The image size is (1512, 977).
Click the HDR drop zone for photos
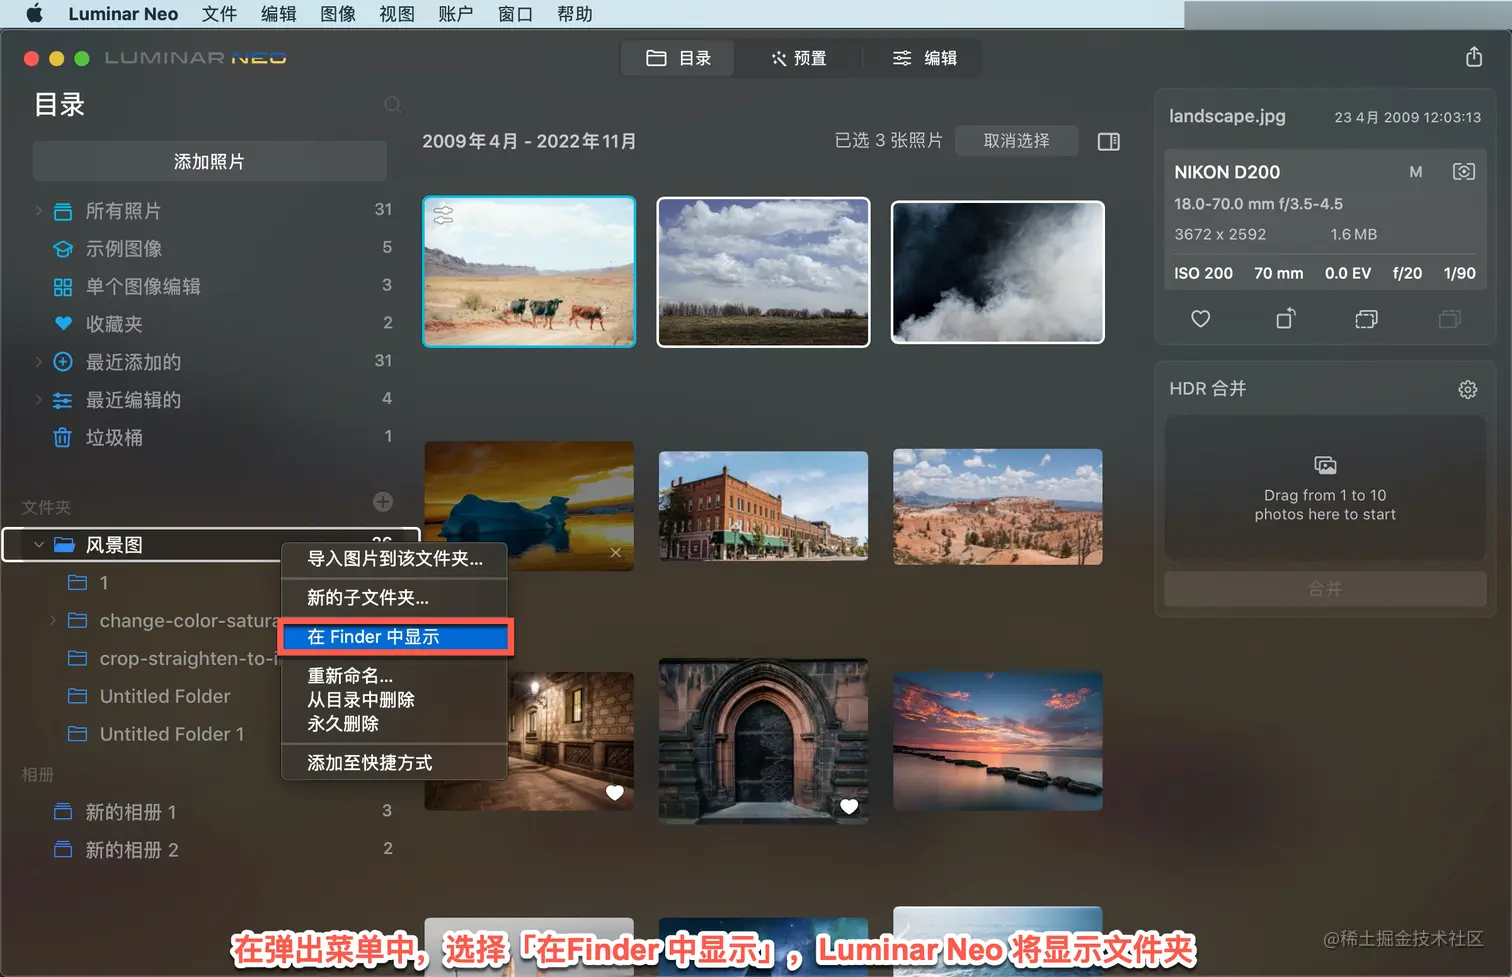(x=1325, y=489)
